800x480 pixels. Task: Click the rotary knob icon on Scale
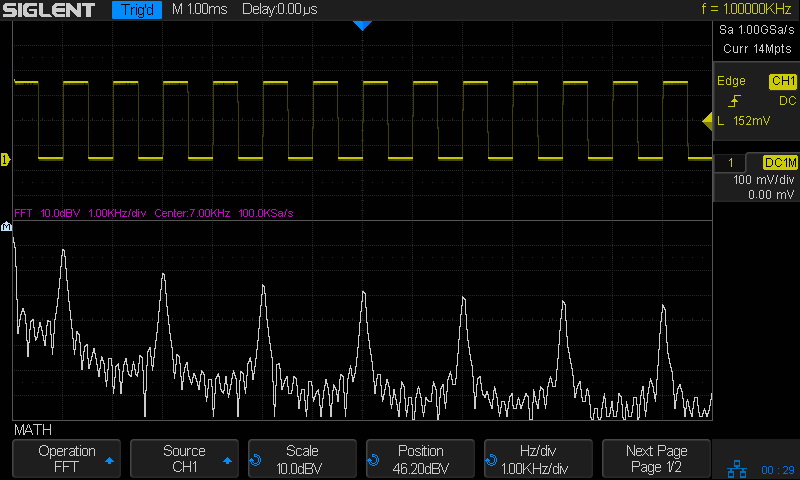coord(256,460)
